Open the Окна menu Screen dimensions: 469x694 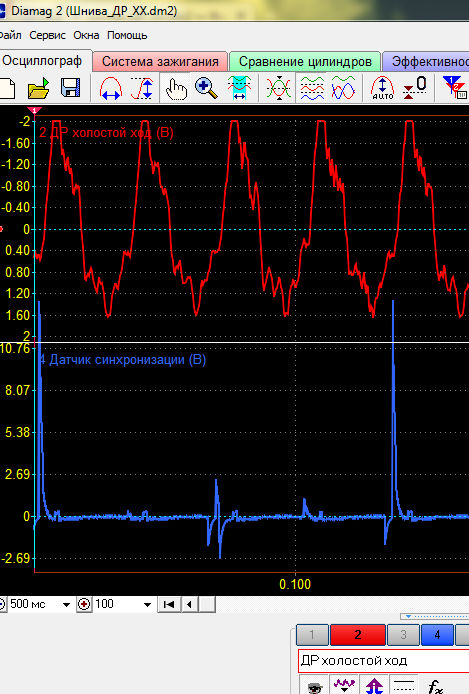point(86,35)
